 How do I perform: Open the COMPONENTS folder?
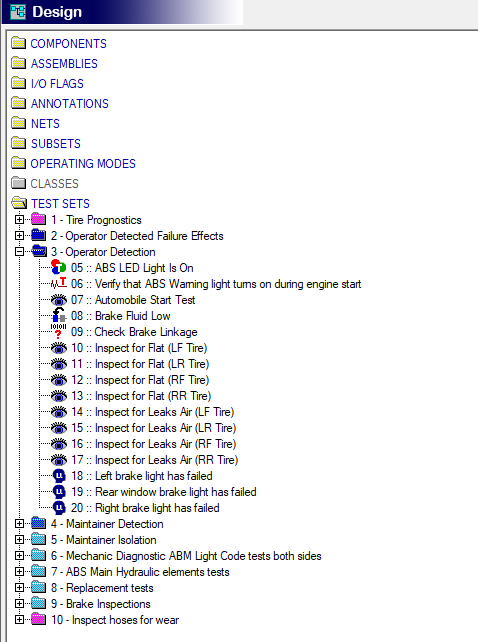point(68,43)
